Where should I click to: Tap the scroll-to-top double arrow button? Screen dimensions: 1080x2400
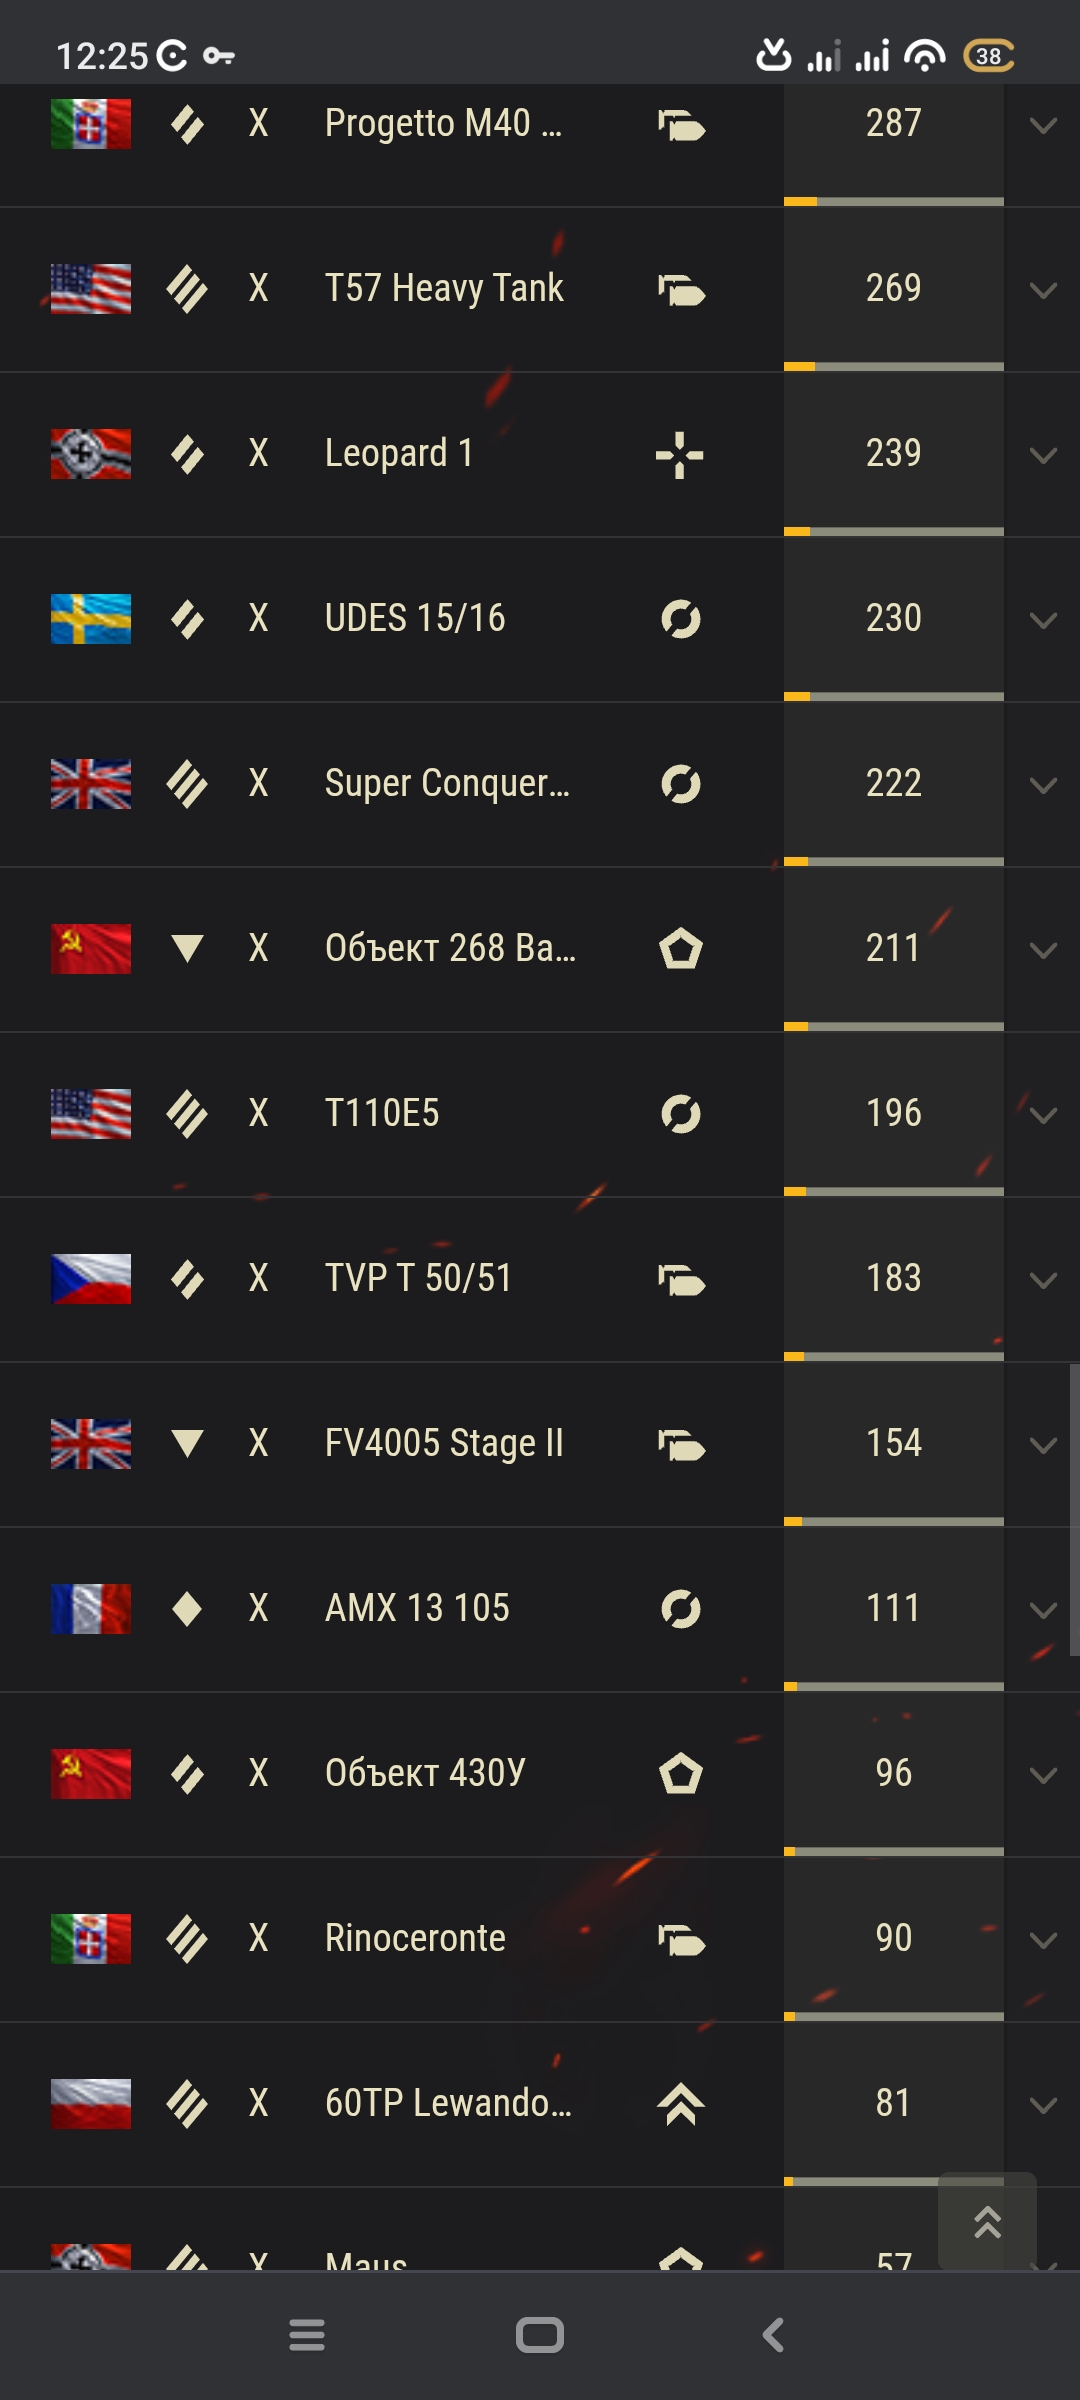tap(987, 2222)
